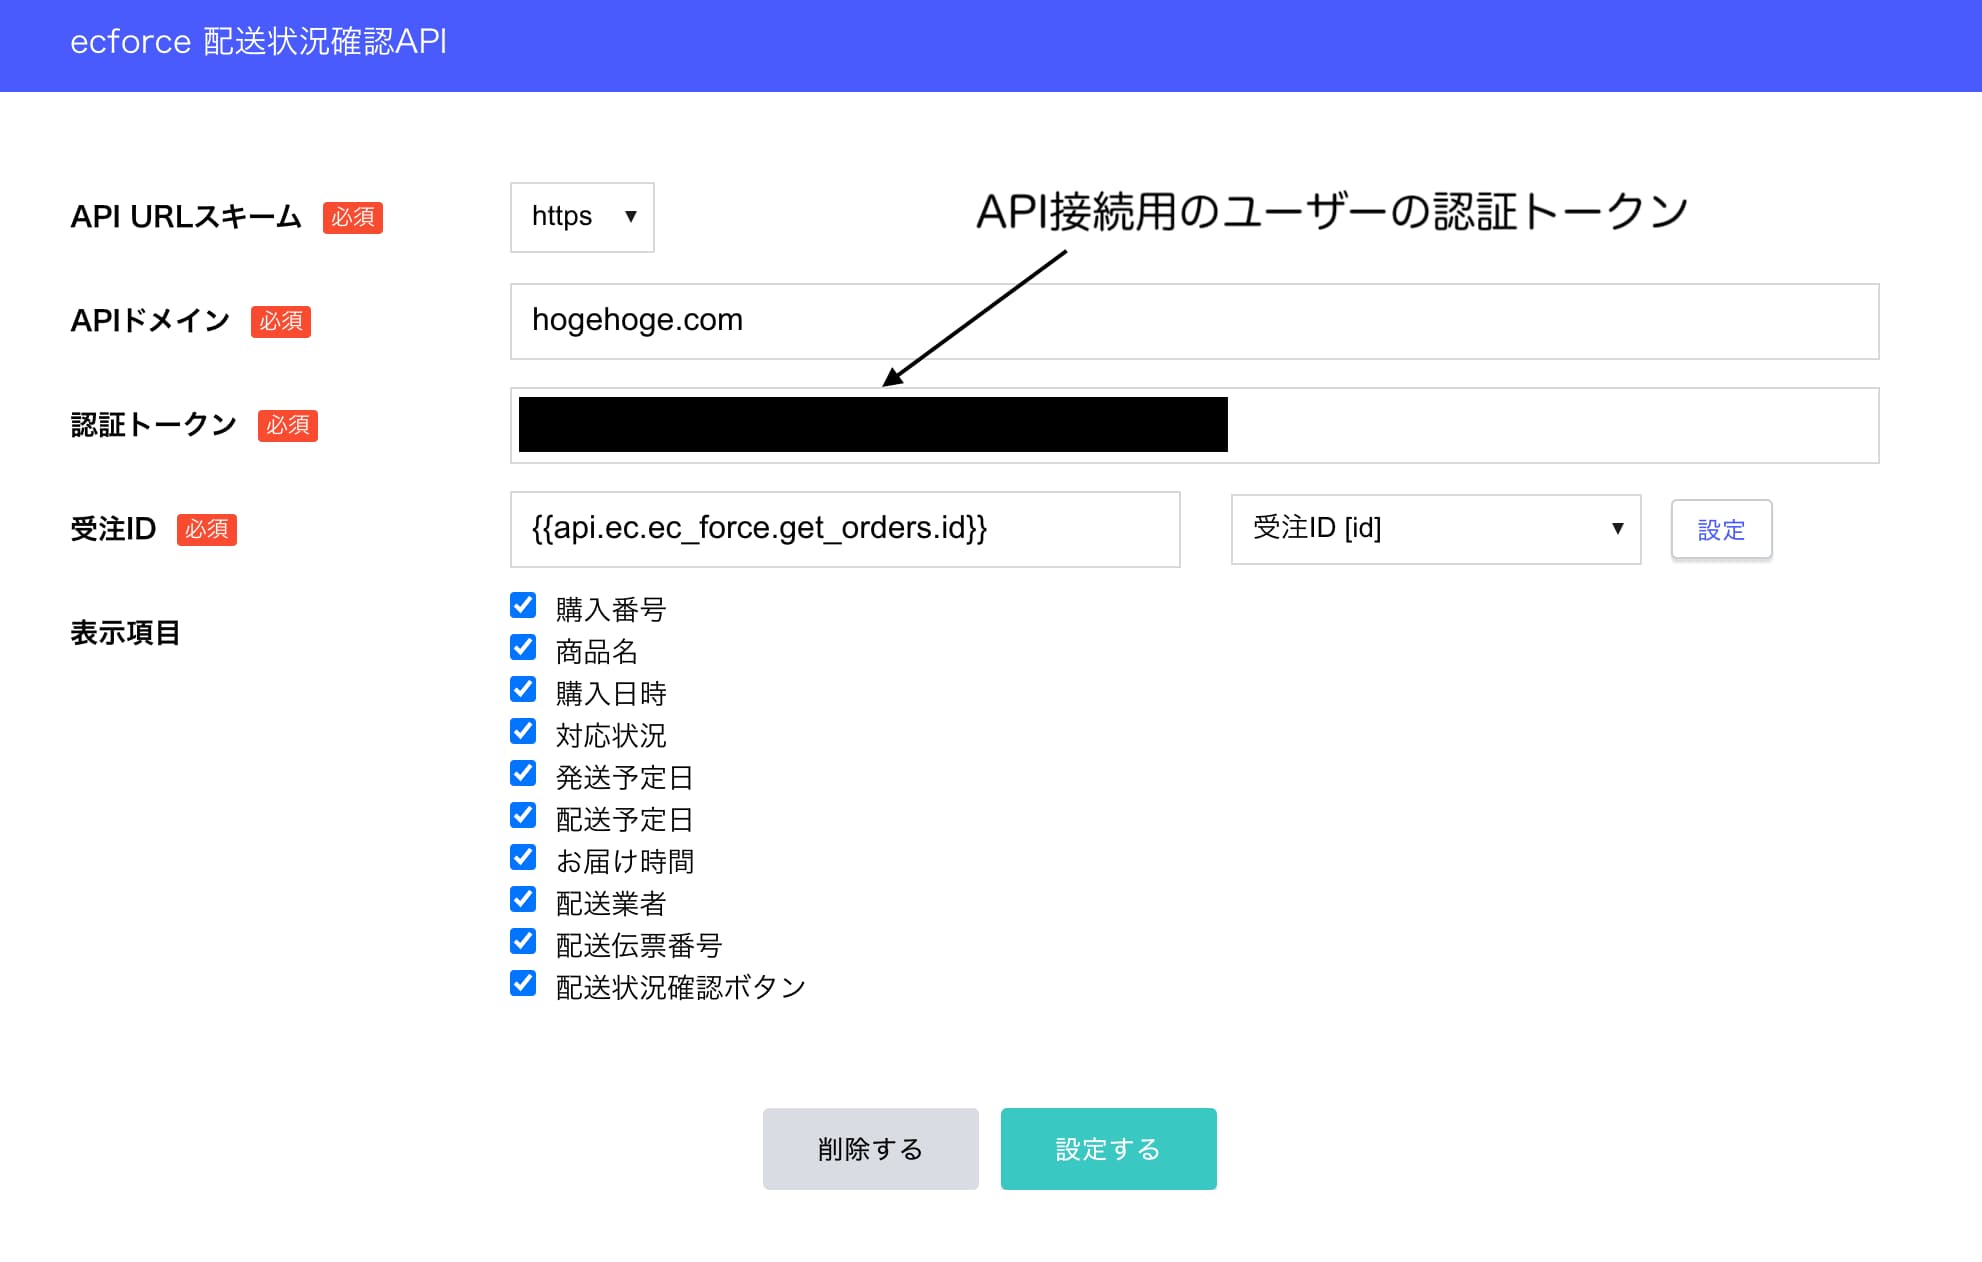Click the 設定 button beside 受注ID dropdown
This screenshot has width=1982, height=1262.
tap(1721, 529)
